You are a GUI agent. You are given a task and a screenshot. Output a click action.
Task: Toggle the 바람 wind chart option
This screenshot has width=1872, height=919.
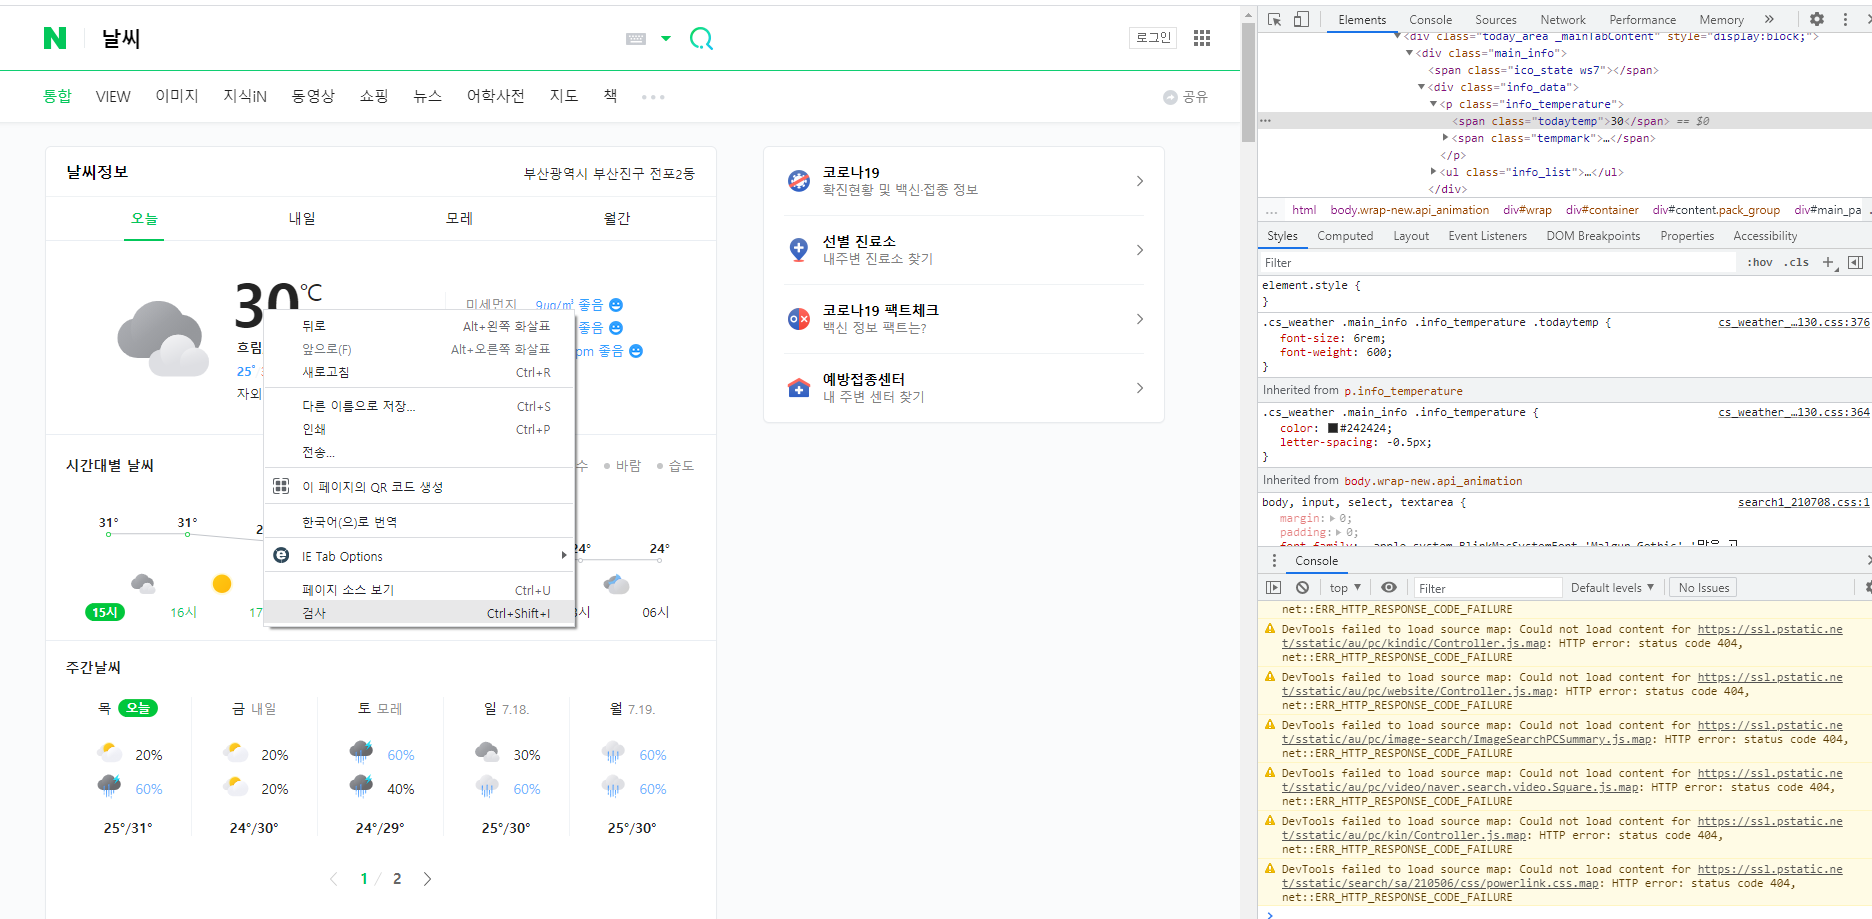point(622,466)
